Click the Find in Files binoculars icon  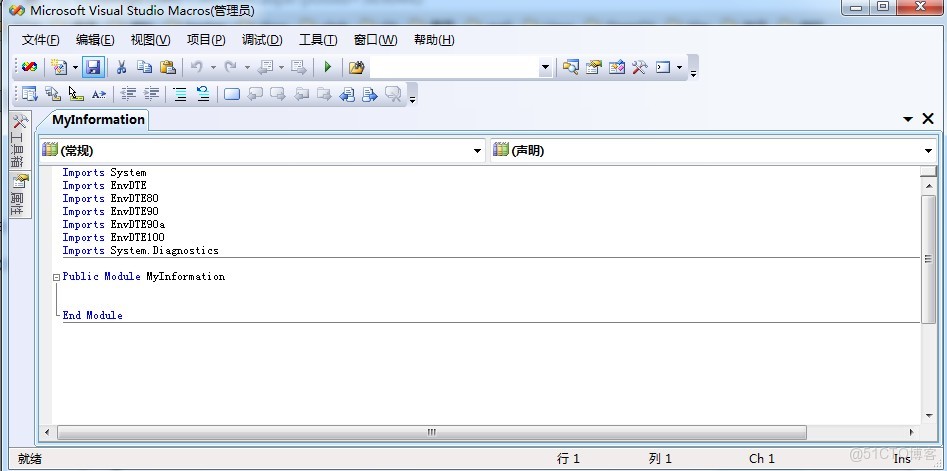click(x=356, y=67)
